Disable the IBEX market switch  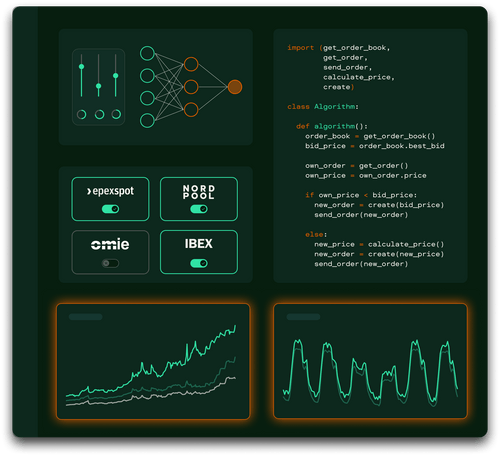199,263
